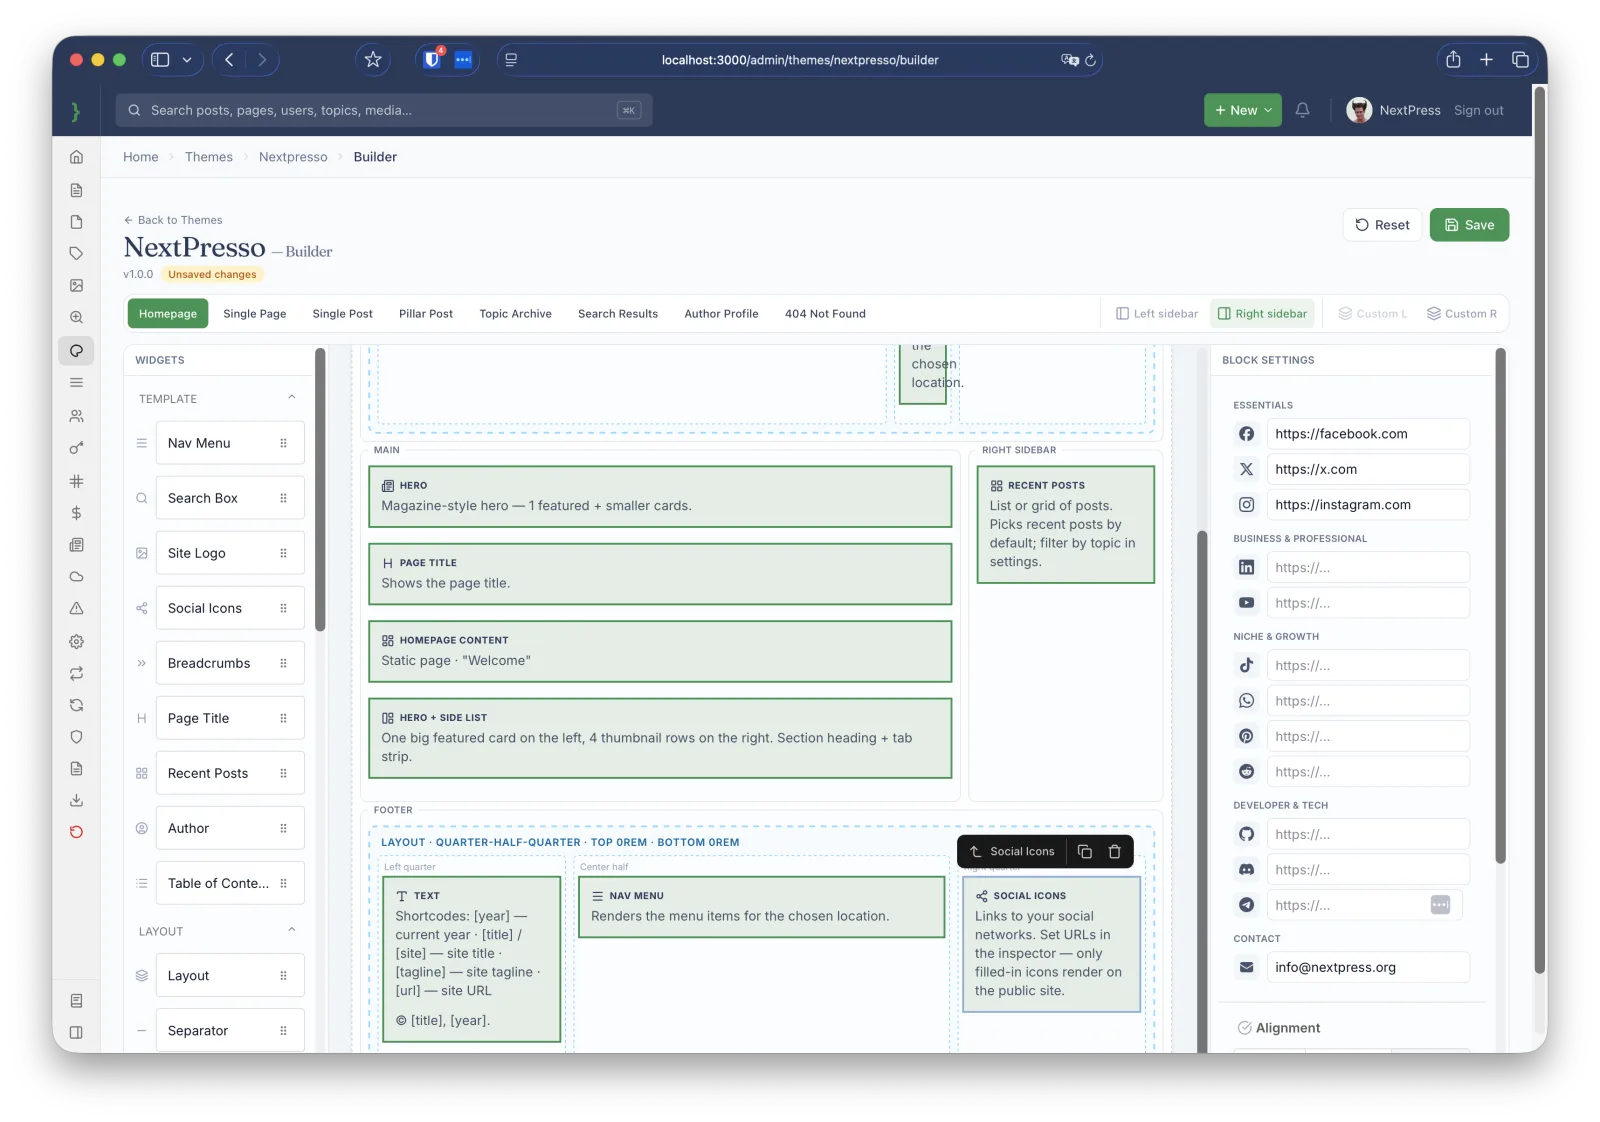Select the Homepage Content block on canvas
This screenshot has width=1600, height=1122.
pos(660,651)
